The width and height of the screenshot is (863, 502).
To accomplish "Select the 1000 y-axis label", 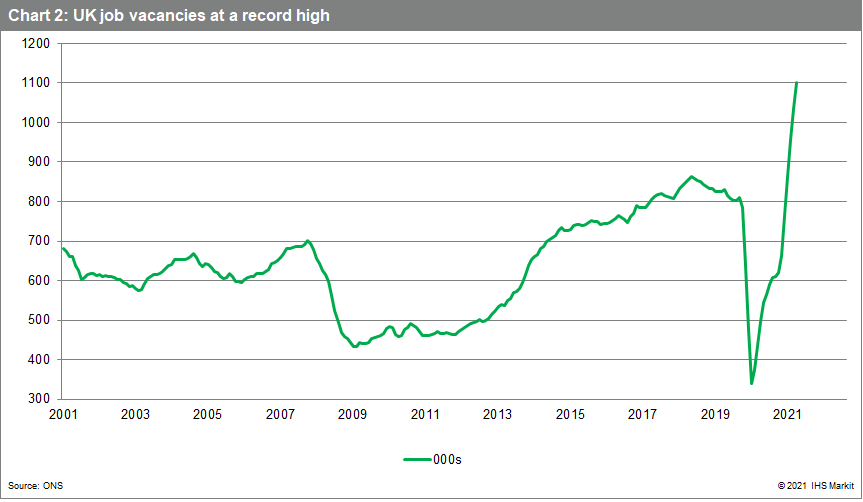I will pyautogui.click(x=36, y=122).
